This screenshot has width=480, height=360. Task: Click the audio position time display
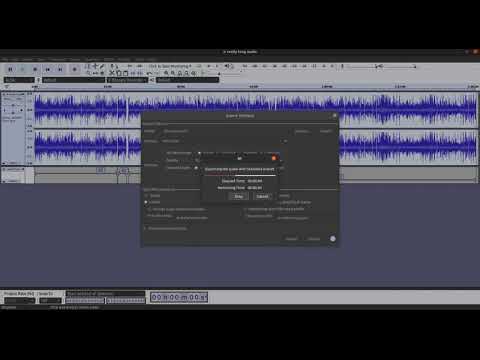pyautogui.click(x=179, y=297)
